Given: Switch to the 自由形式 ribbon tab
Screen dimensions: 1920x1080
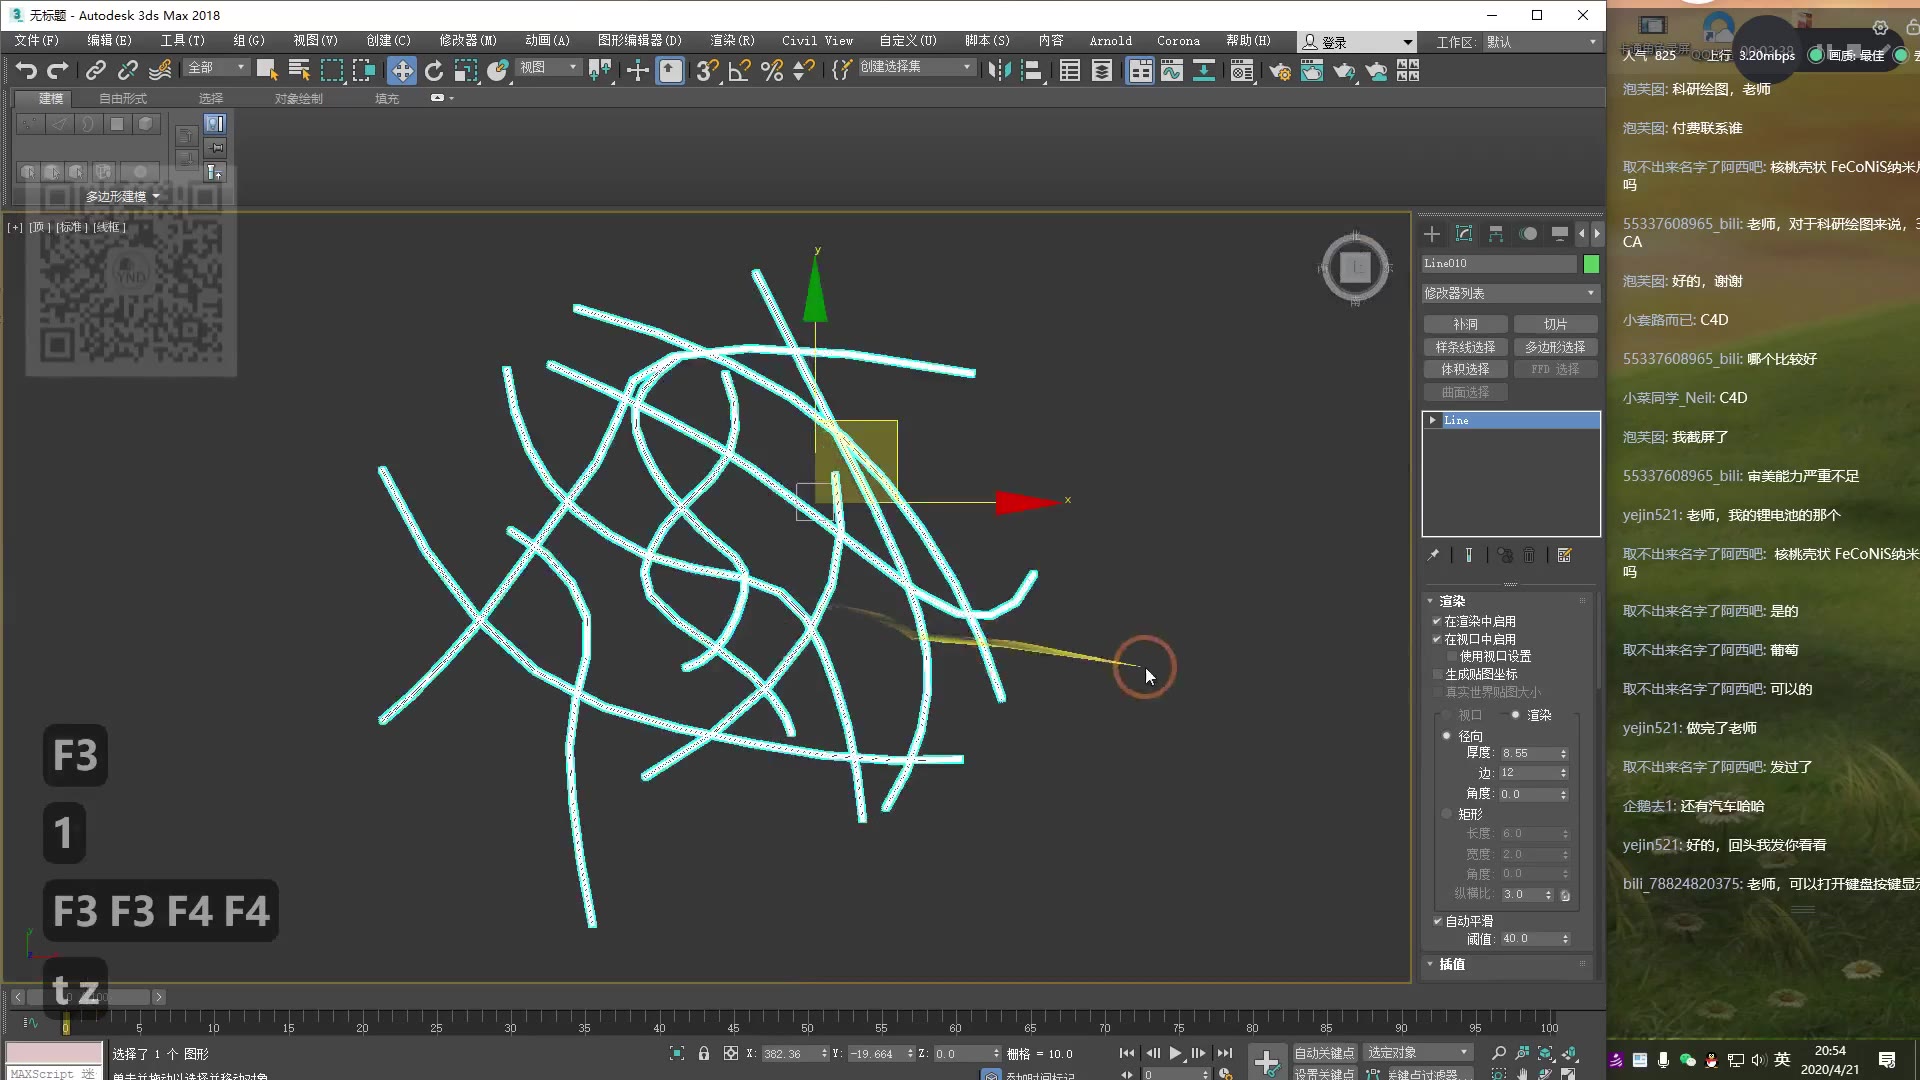Looking at the screenshot, I should 122,98.
